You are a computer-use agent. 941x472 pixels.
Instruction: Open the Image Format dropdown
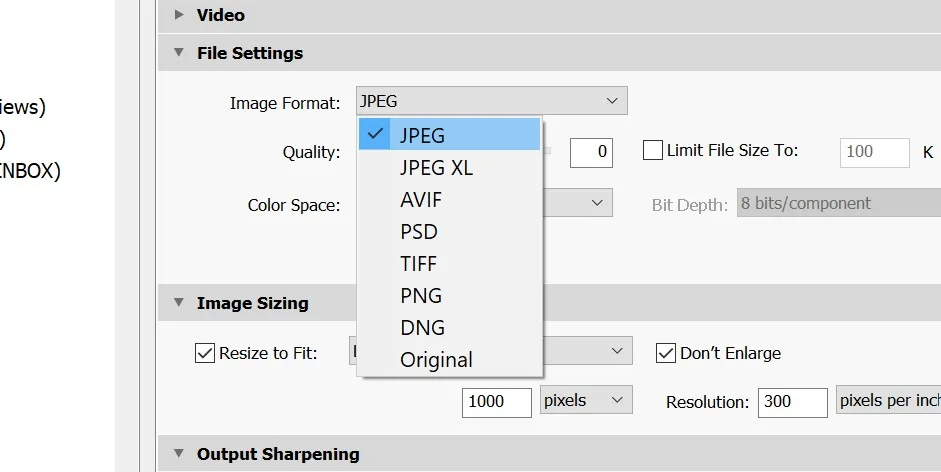tap(492, 101)
